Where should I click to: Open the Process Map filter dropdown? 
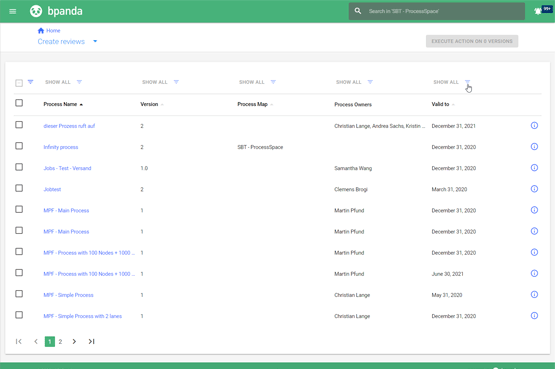(x=273, y=82)
